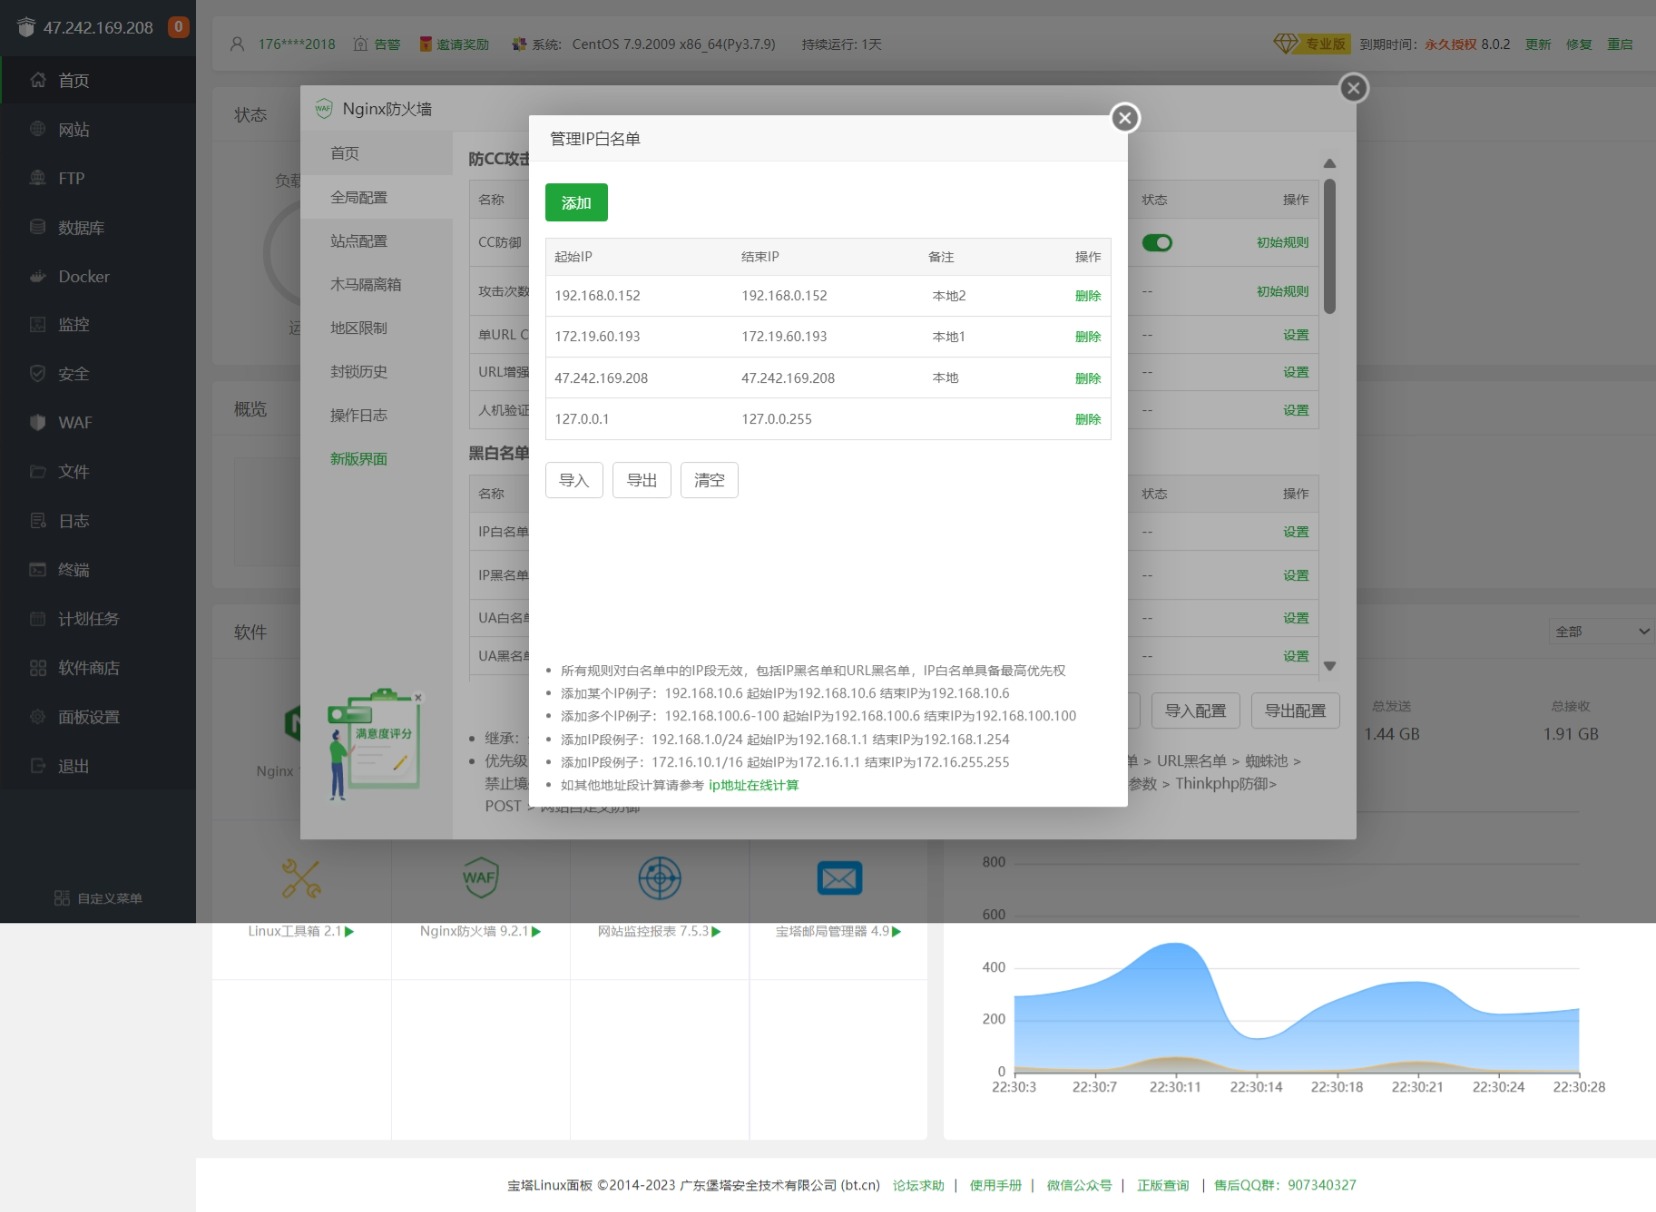This screenshot has height=1212, width=1656.
Task: Delete the 192.168.0.152 whitelist row
Action: (1088, 296)
